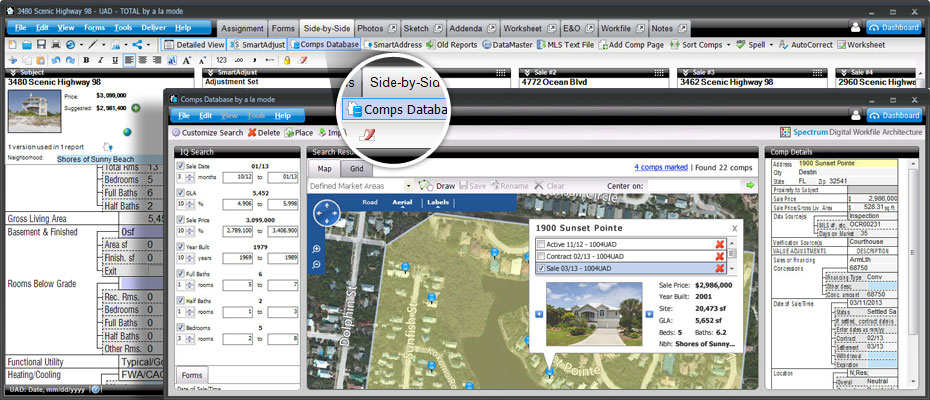
Task: Click the AutoCorrect tool
Action: [x=805, y=45]
